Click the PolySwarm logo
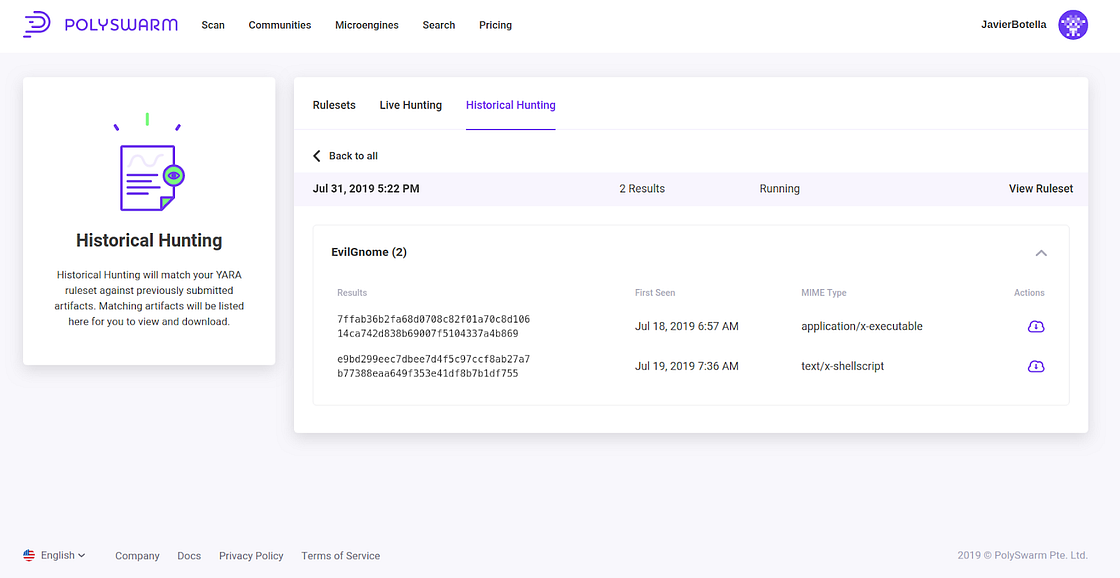Screen dimensions: 1120x578 100,25
